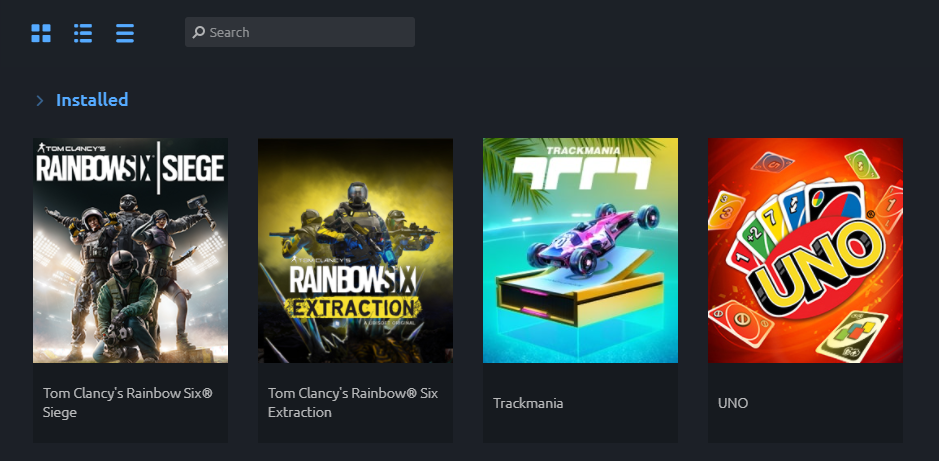Switch to the grid tile view
939x461 pixels.
tap(41, 33)
